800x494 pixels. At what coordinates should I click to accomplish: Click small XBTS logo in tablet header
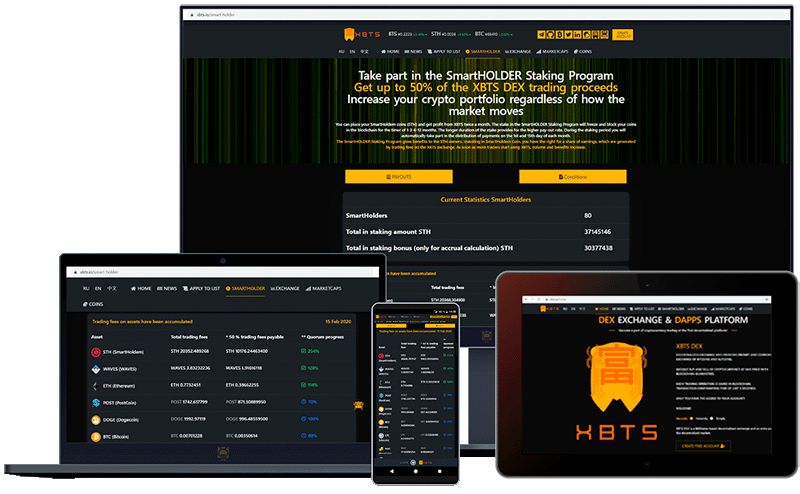549,309
